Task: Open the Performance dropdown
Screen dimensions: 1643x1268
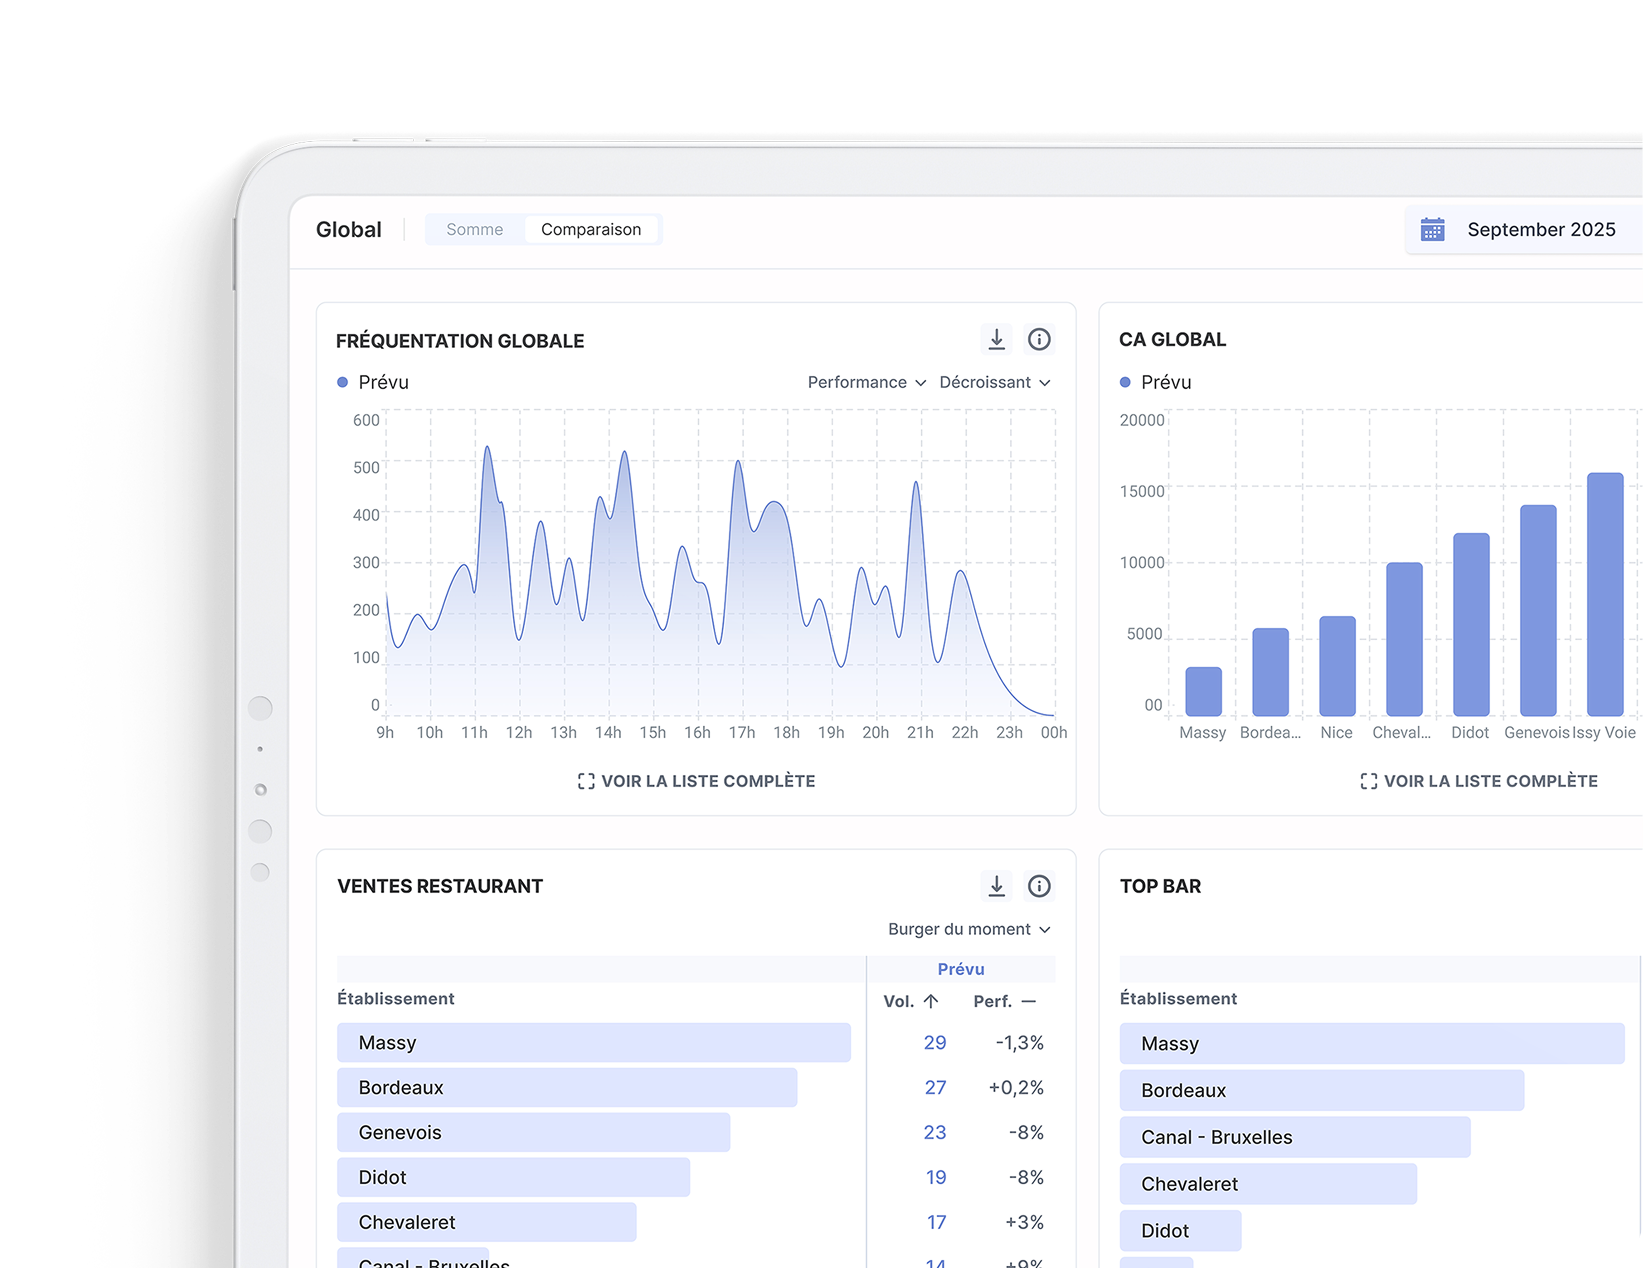Action: pos(866,382)
